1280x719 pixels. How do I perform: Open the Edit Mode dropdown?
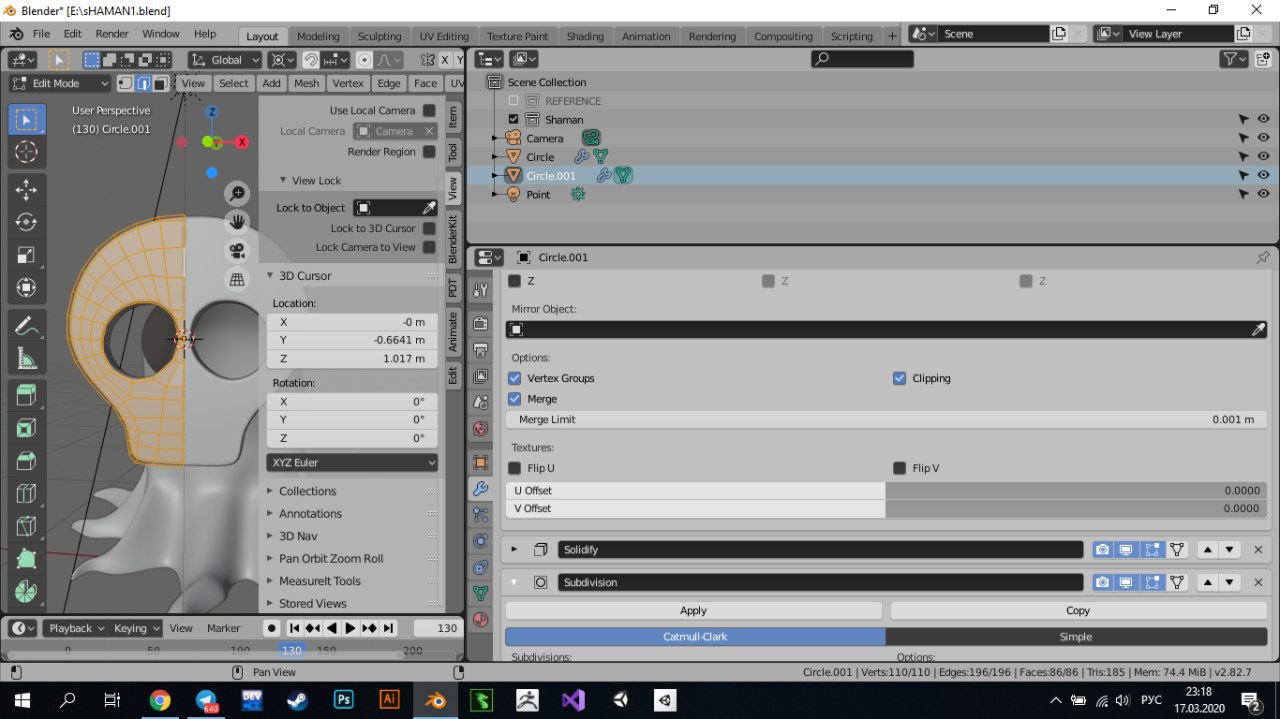(x=59, y=84)
